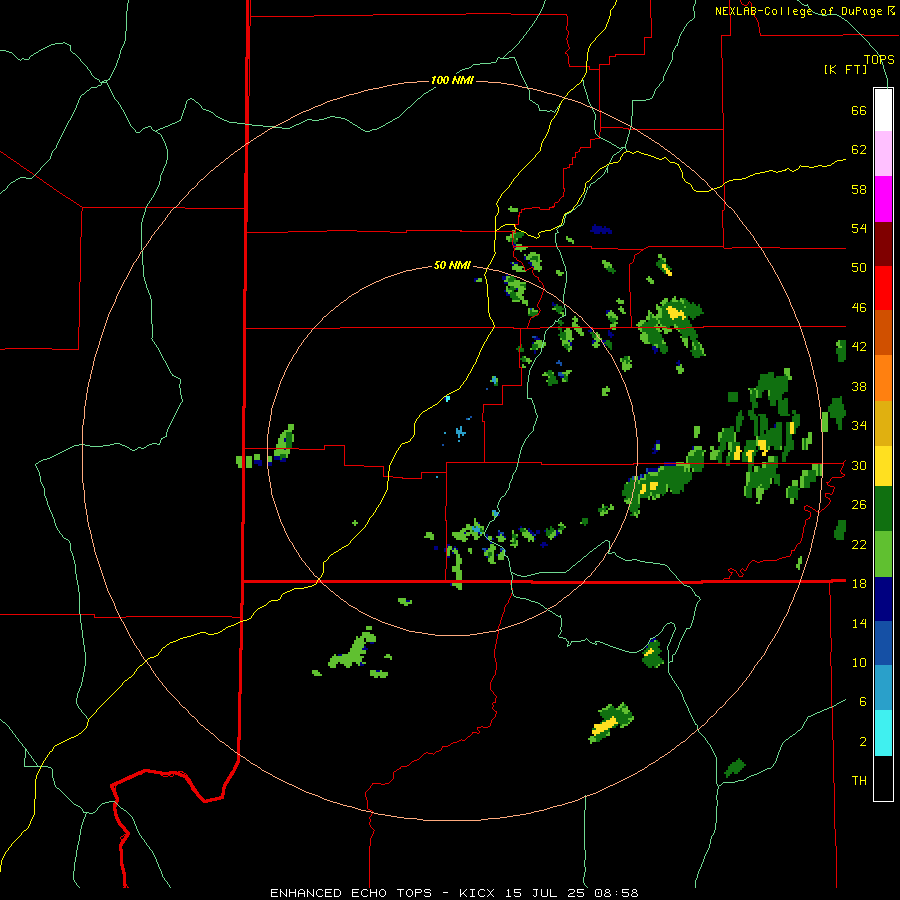This screenshot has height=900, width=900.
Task: Click the "50 NMI" range ring label
Action: pyautogui.click(x=452, y=265)
